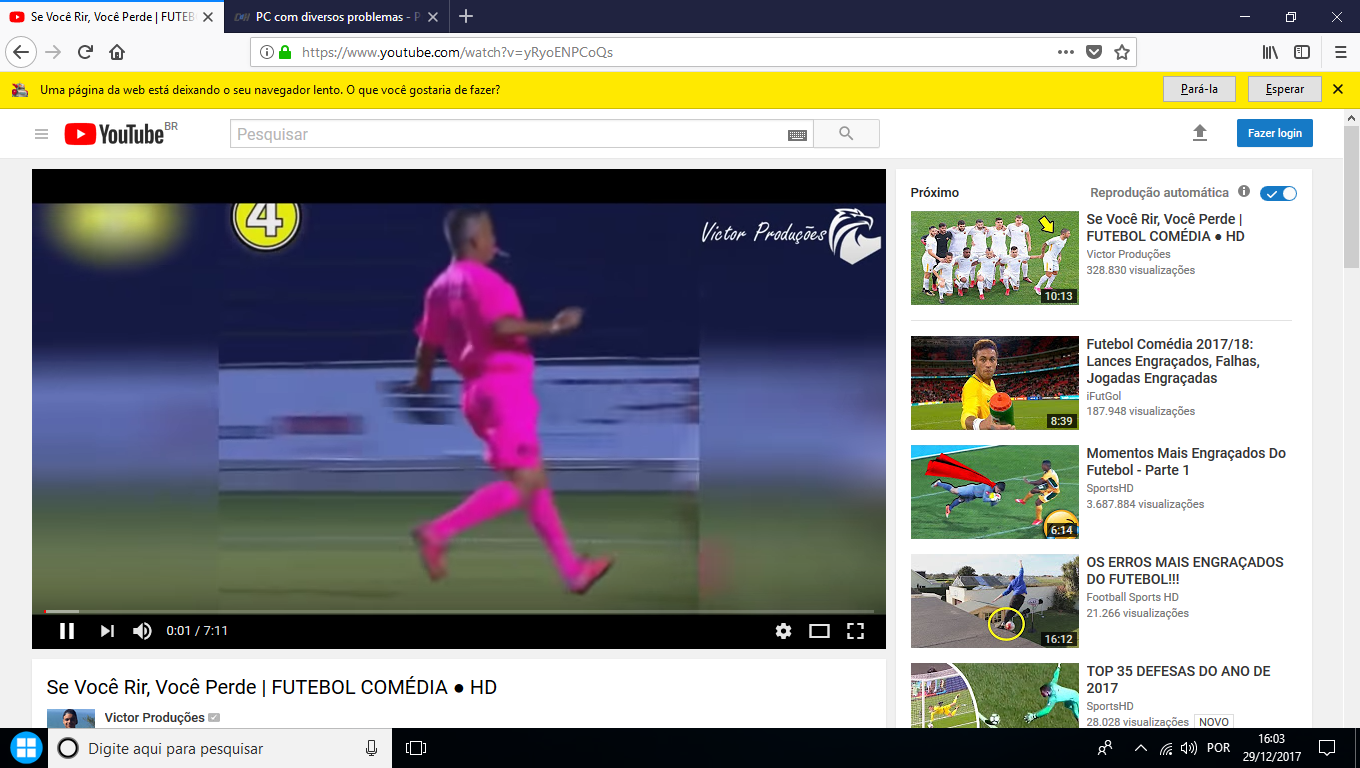Show hidden system tray icons chevron
This screenshot has width=1360, height=768.
(x=1140, y=748)
